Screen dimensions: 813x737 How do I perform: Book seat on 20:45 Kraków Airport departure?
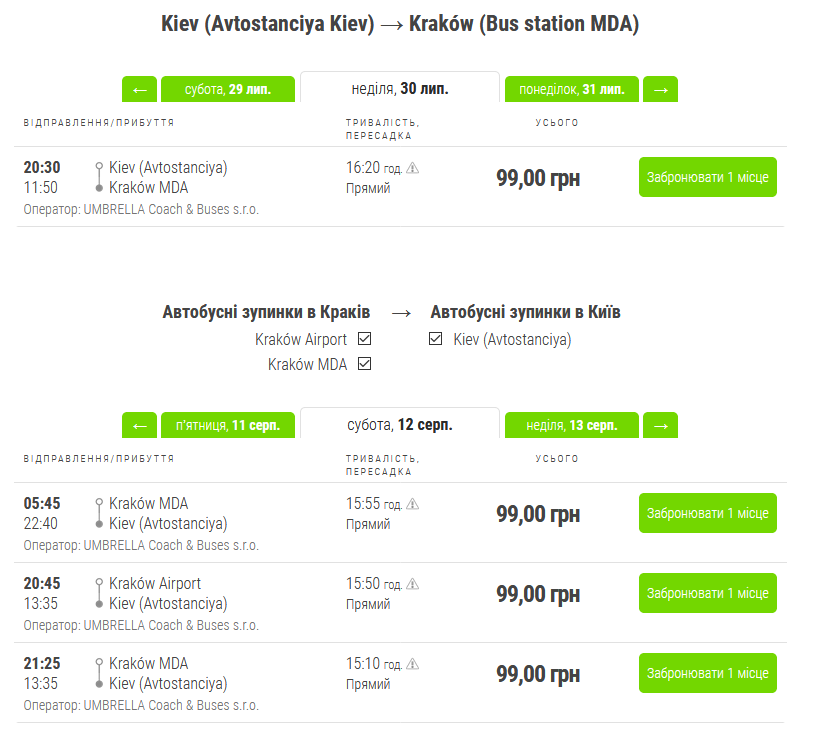pyautogui.click(x=707, y=593)
